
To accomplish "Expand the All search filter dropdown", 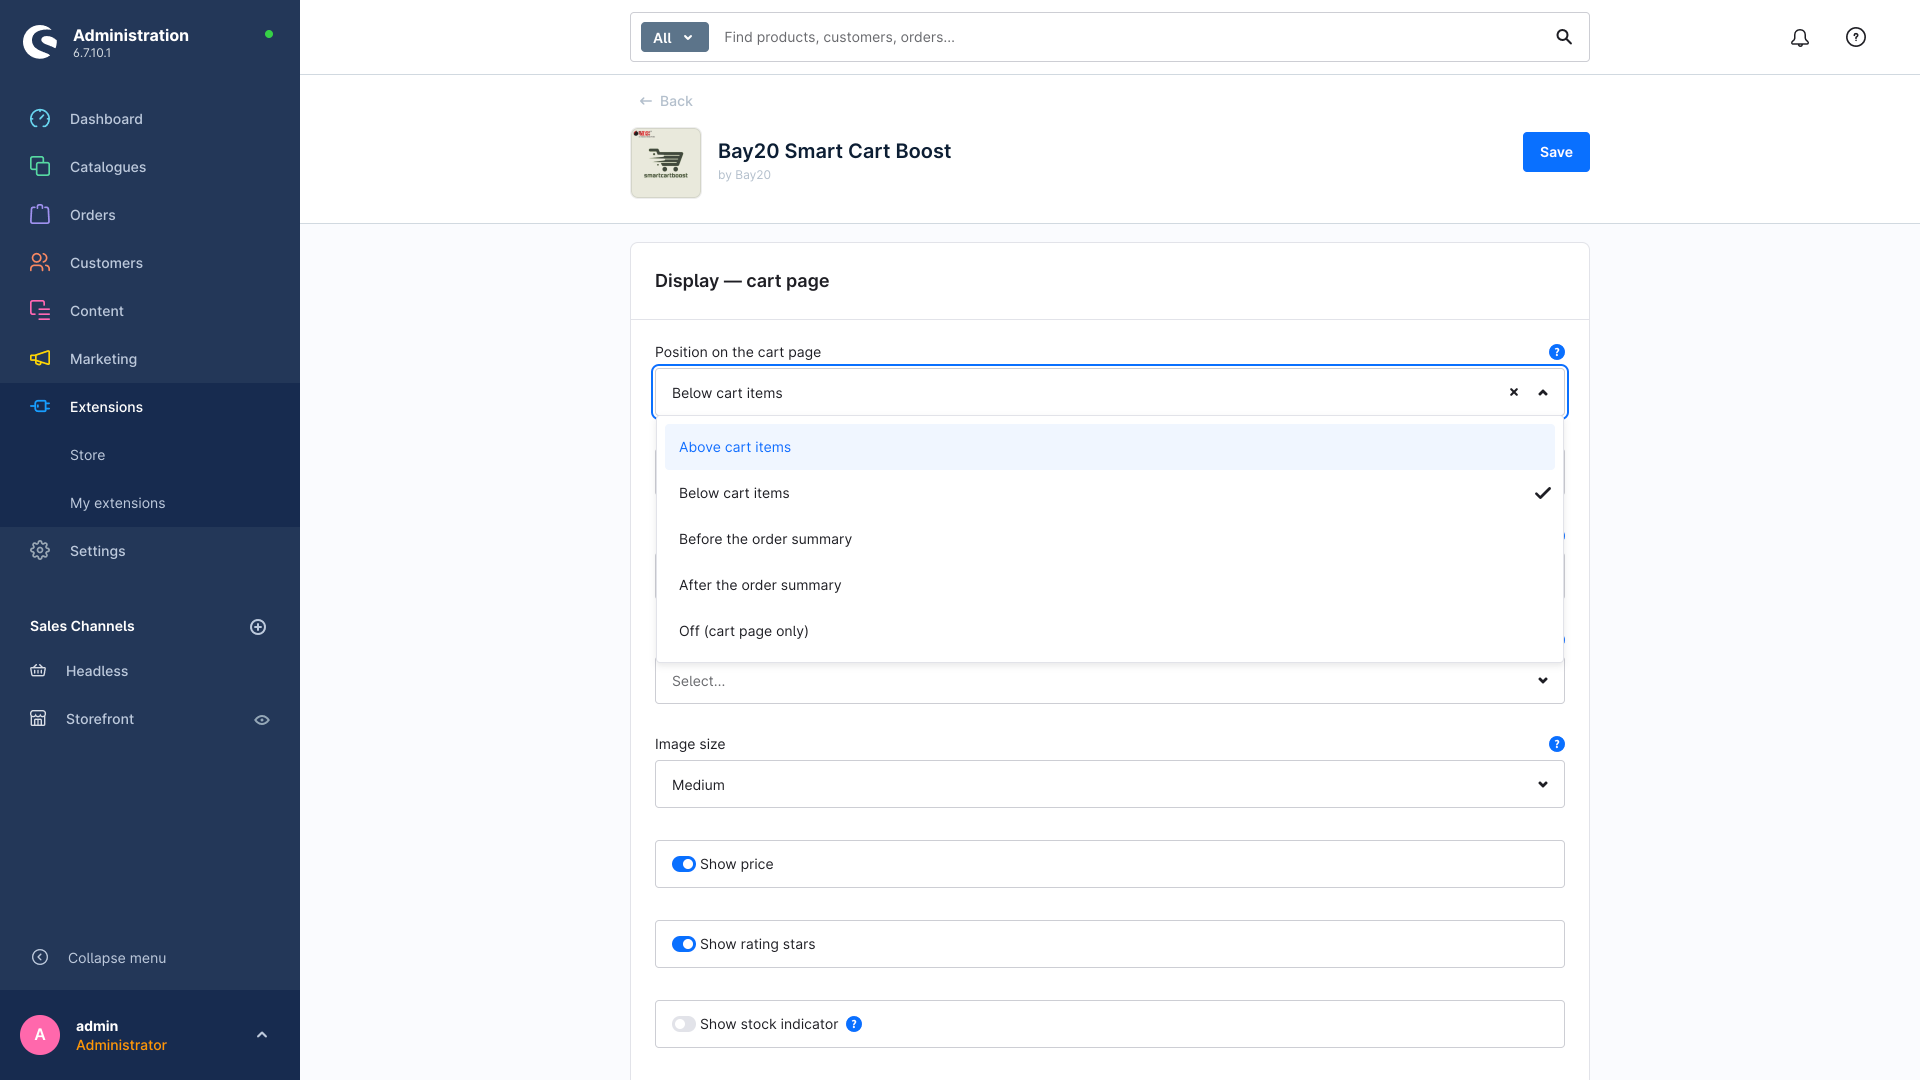I will pos(675,37).
